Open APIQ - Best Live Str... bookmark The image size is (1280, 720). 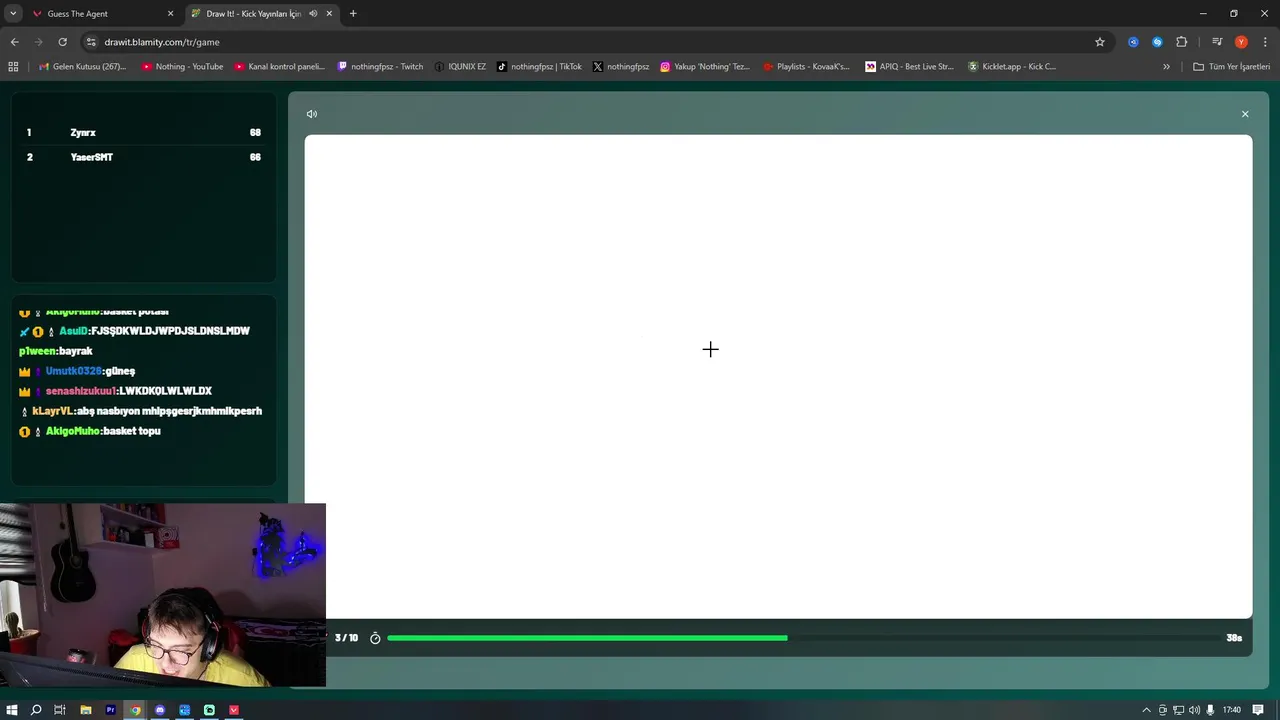(x=909, y=67)
